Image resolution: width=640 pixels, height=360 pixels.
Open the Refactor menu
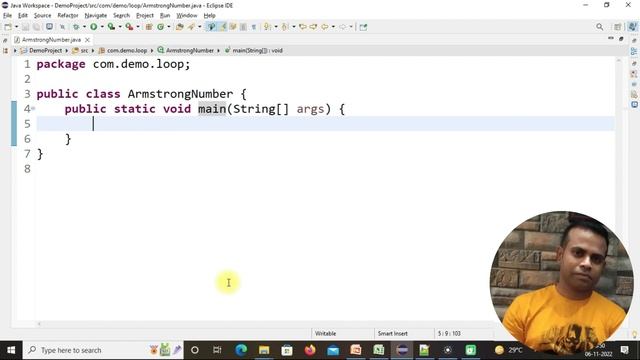point(68,16)
